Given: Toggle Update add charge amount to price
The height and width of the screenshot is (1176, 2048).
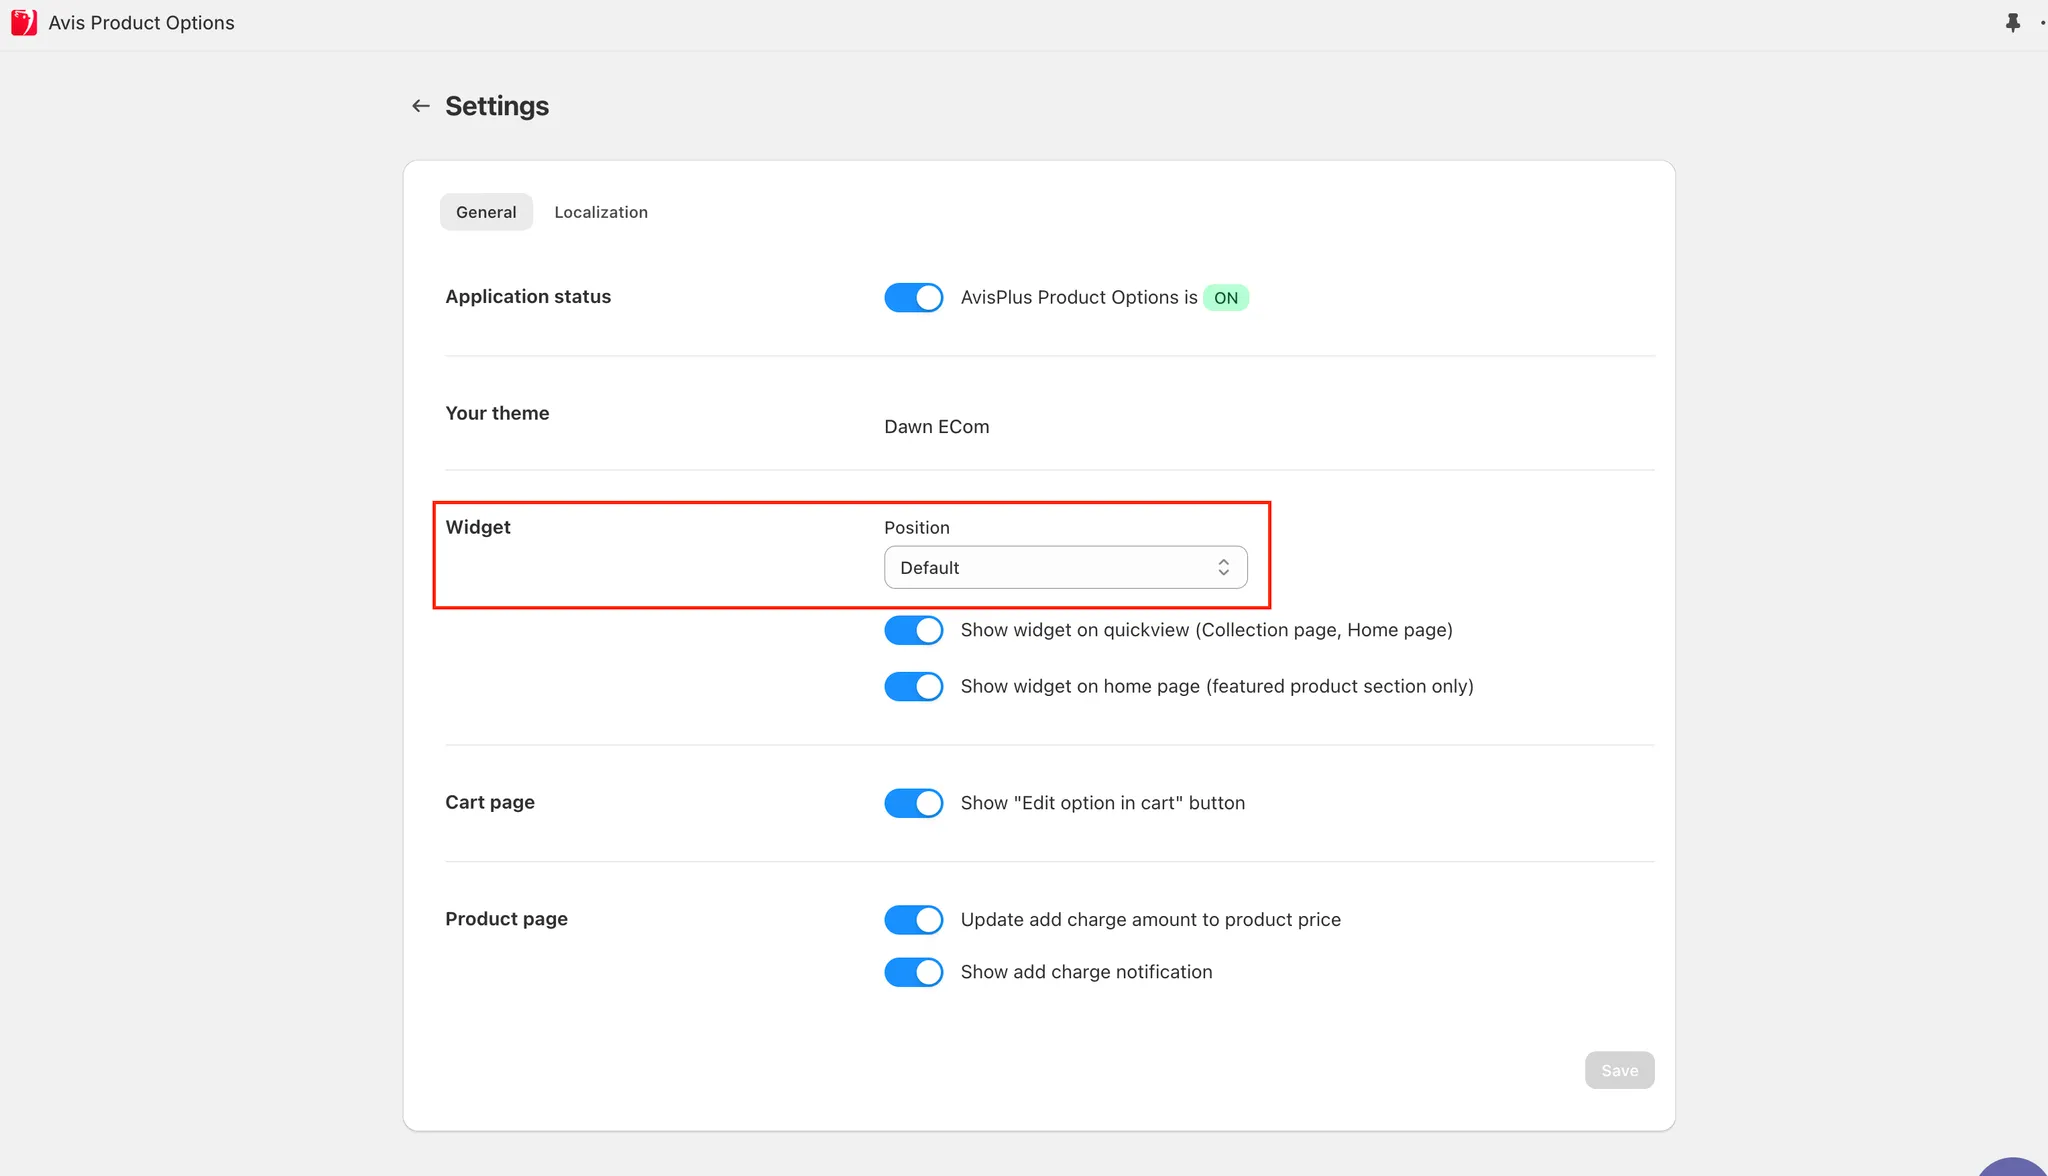Looking at the screenshot, I should [913, 920].
